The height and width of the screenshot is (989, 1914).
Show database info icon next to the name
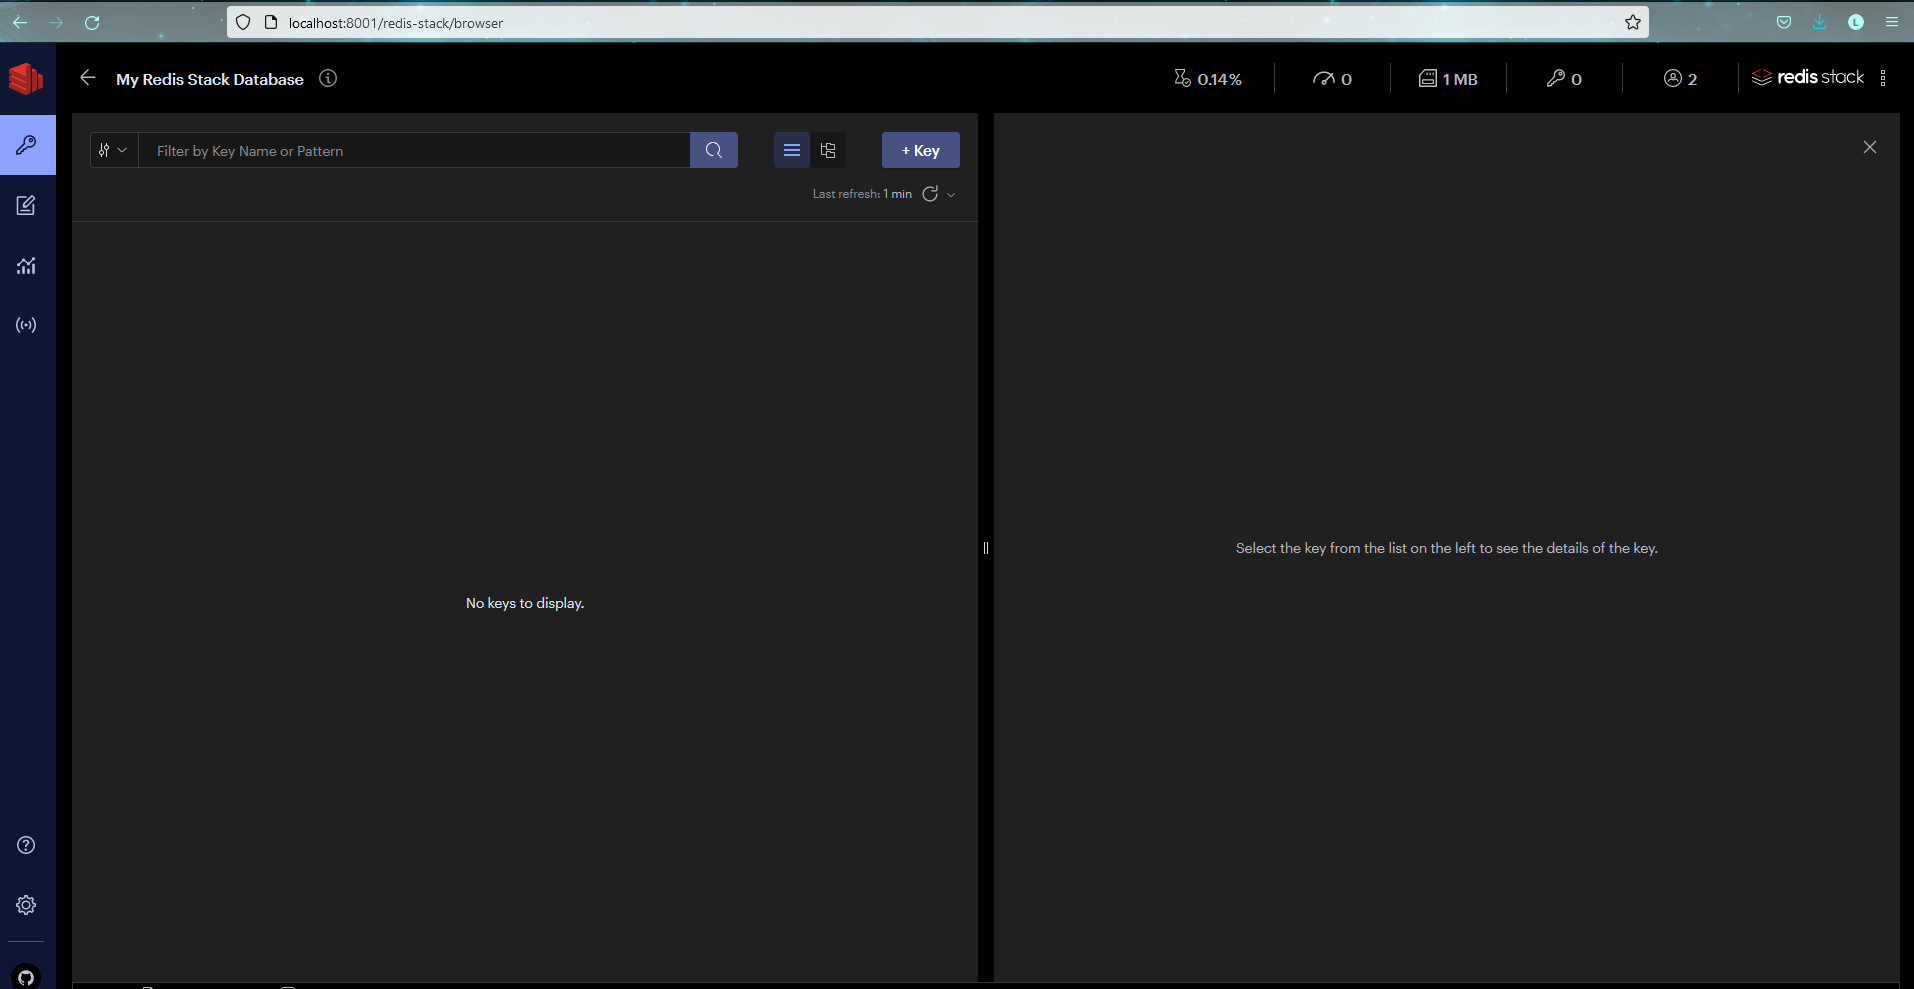click(x=328, y=78)
